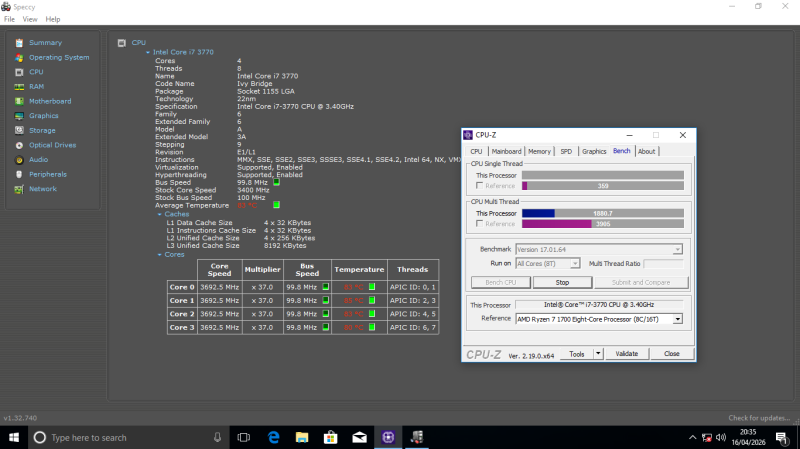
Task: Open Mail app from taskbar
Action: [x=360, y=437]
